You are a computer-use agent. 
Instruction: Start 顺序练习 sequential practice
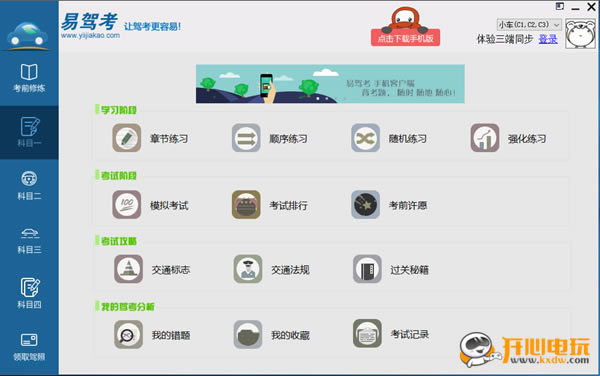pyautogui.click(x=246, y=138)
